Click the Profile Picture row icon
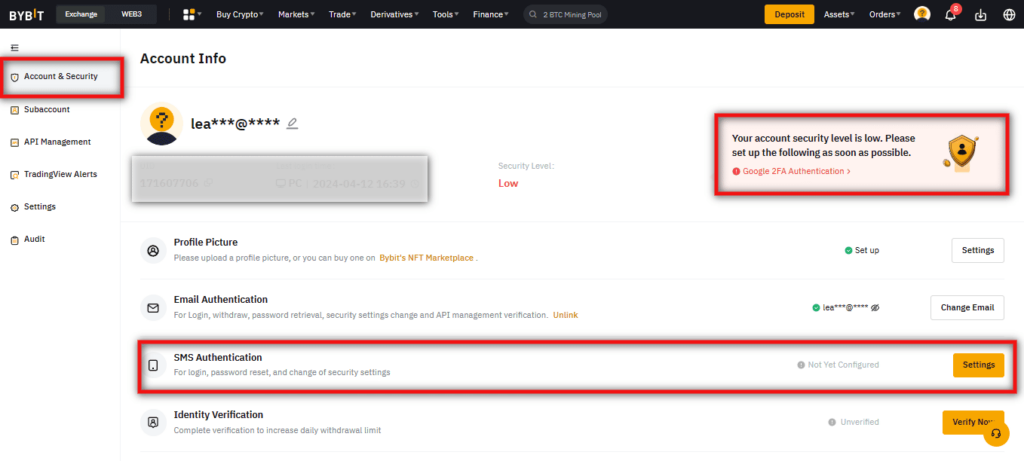The height and width of the screenshot is (461, 1024). (x=153, y=250)
